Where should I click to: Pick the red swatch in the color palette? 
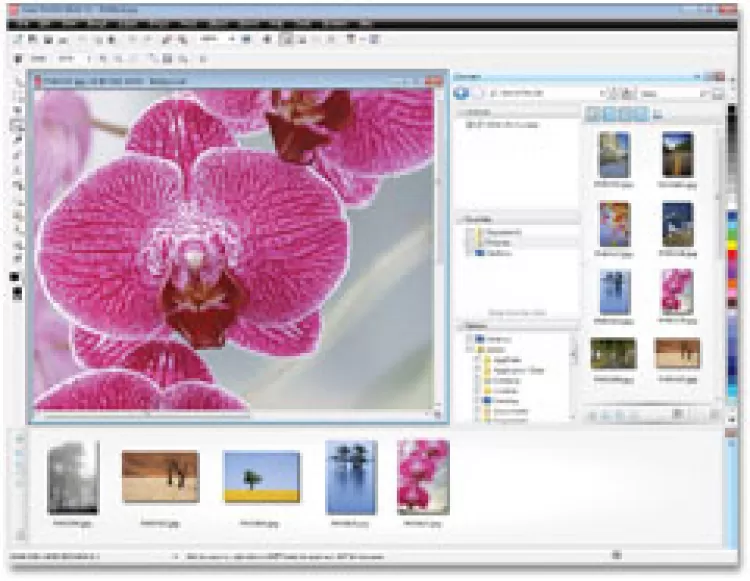tap(732, 256)
